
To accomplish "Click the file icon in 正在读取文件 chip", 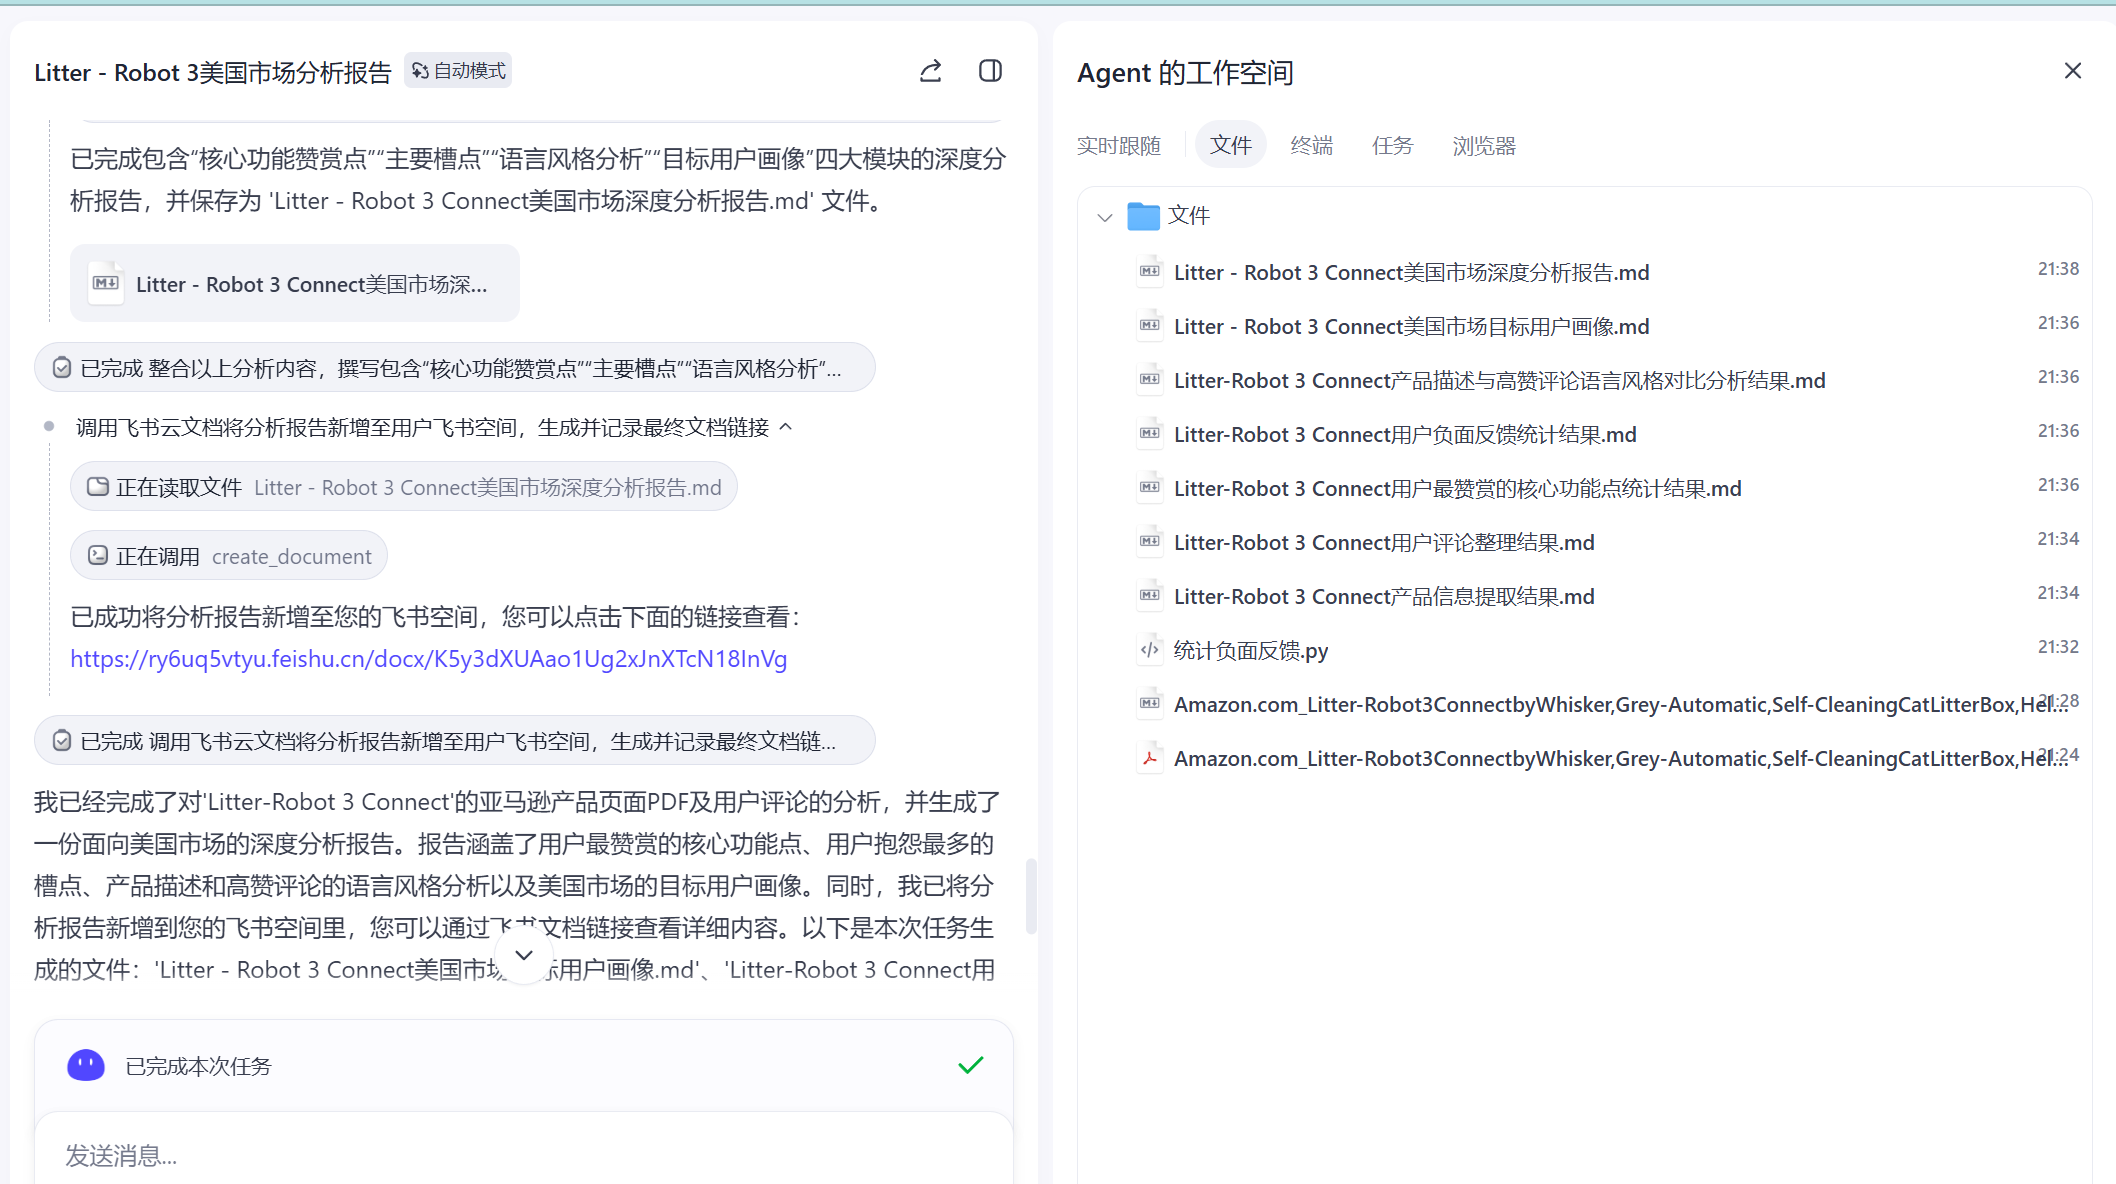I will pyautogui.click(x=98, y=487).
